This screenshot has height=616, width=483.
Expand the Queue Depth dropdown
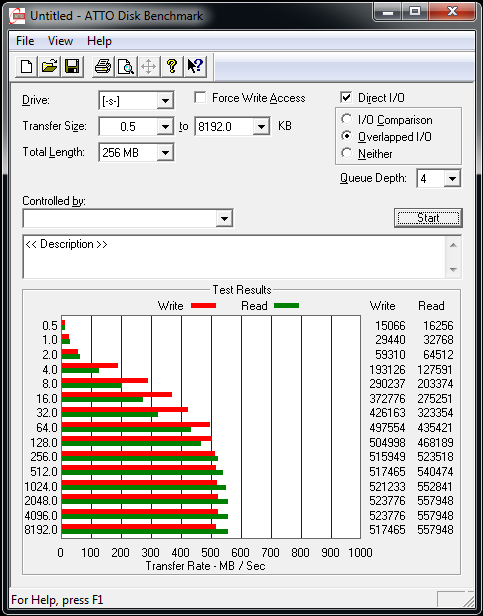point(452,179)
